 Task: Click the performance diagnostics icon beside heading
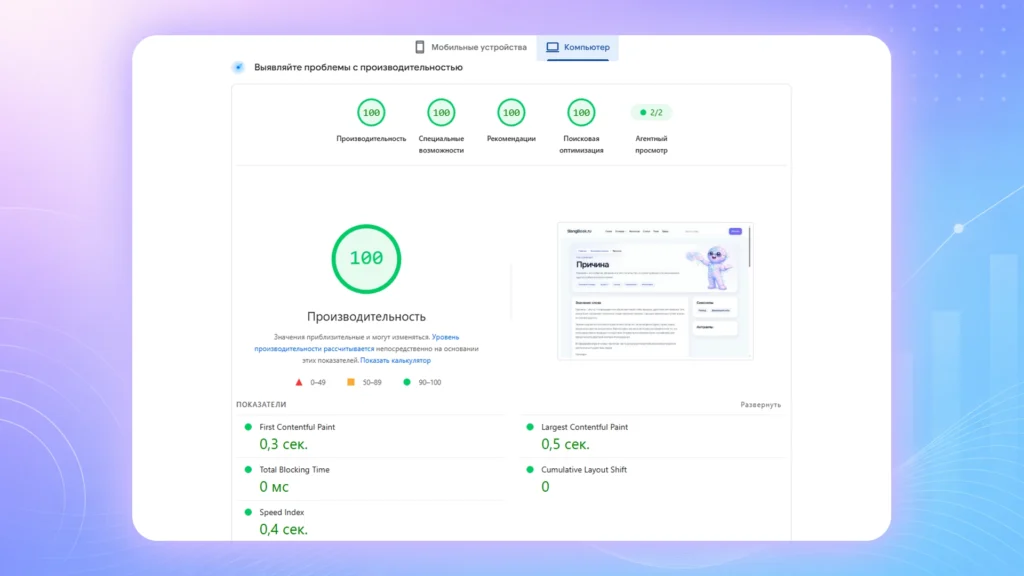[238, 67]
